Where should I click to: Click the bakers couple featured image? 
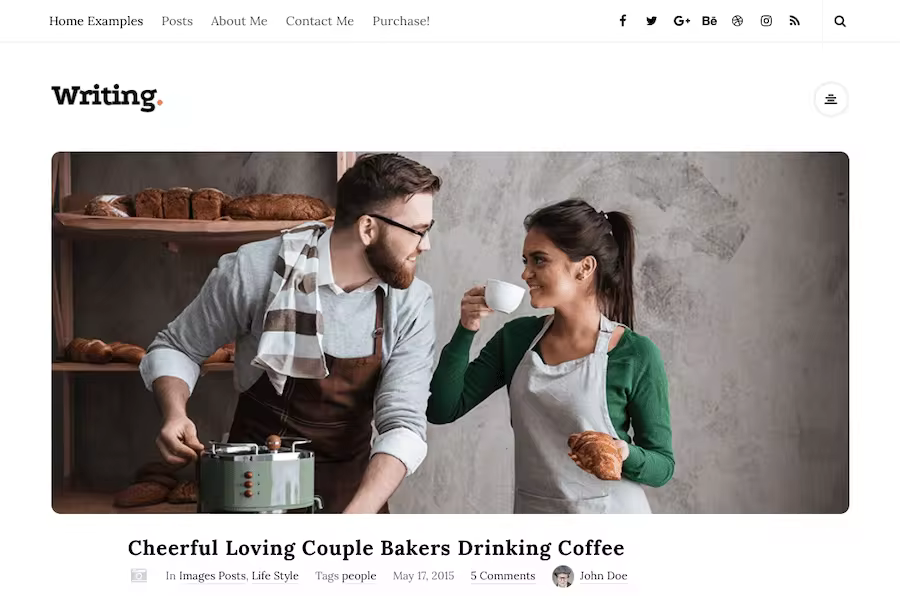450,332
